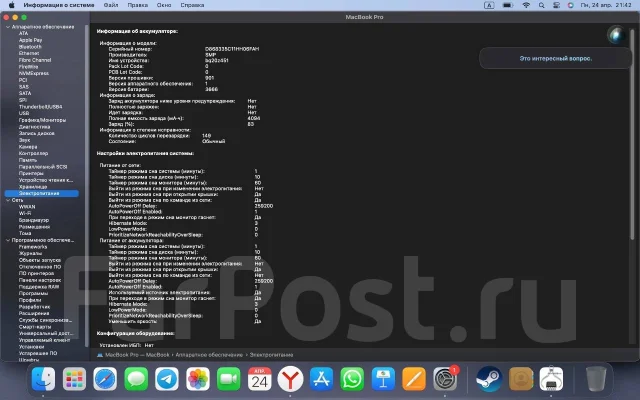The width and height of the screenshot is (640, 400).
Task: Open the Справка menu
Action: (x=192, y=5)
